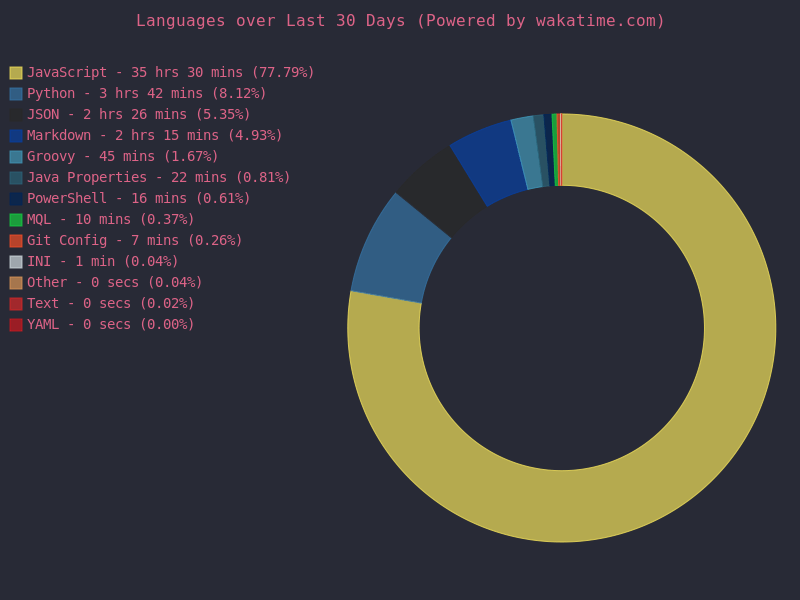Click the chart title mentioning wakatime.com
Viewport: 800px width, 600px height.
[400, 21]
